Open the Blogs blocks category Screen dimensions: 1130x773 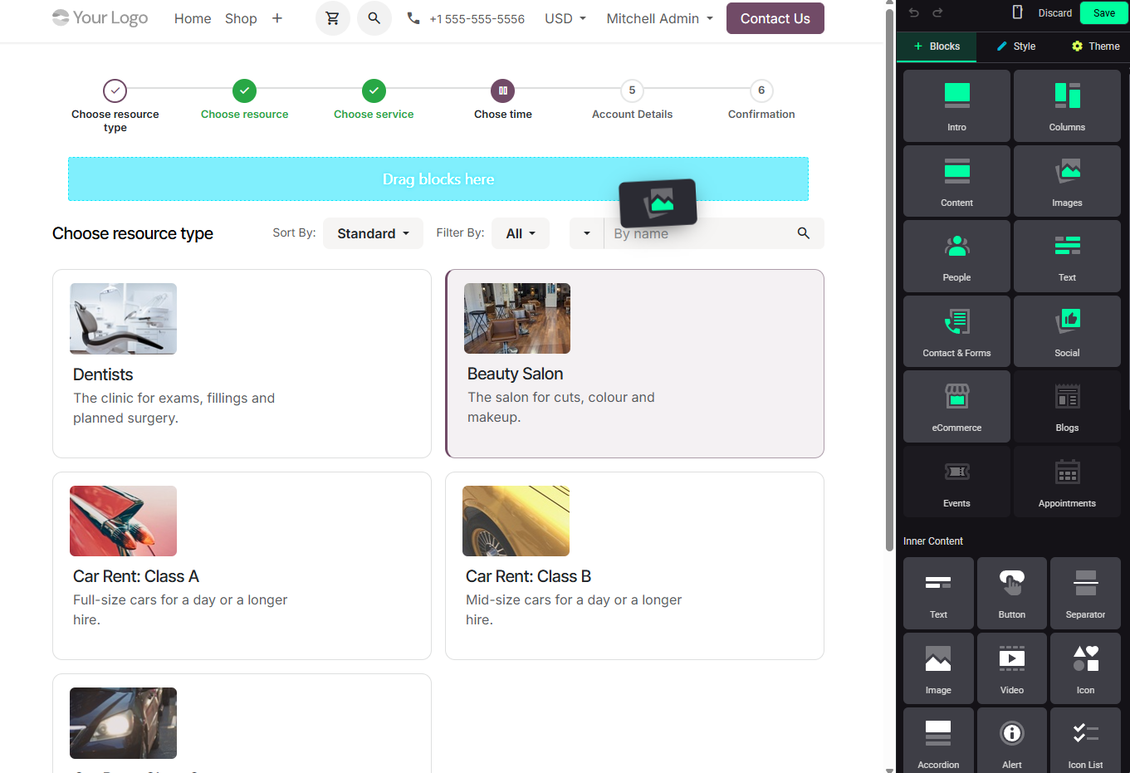tap(1067, 406)
